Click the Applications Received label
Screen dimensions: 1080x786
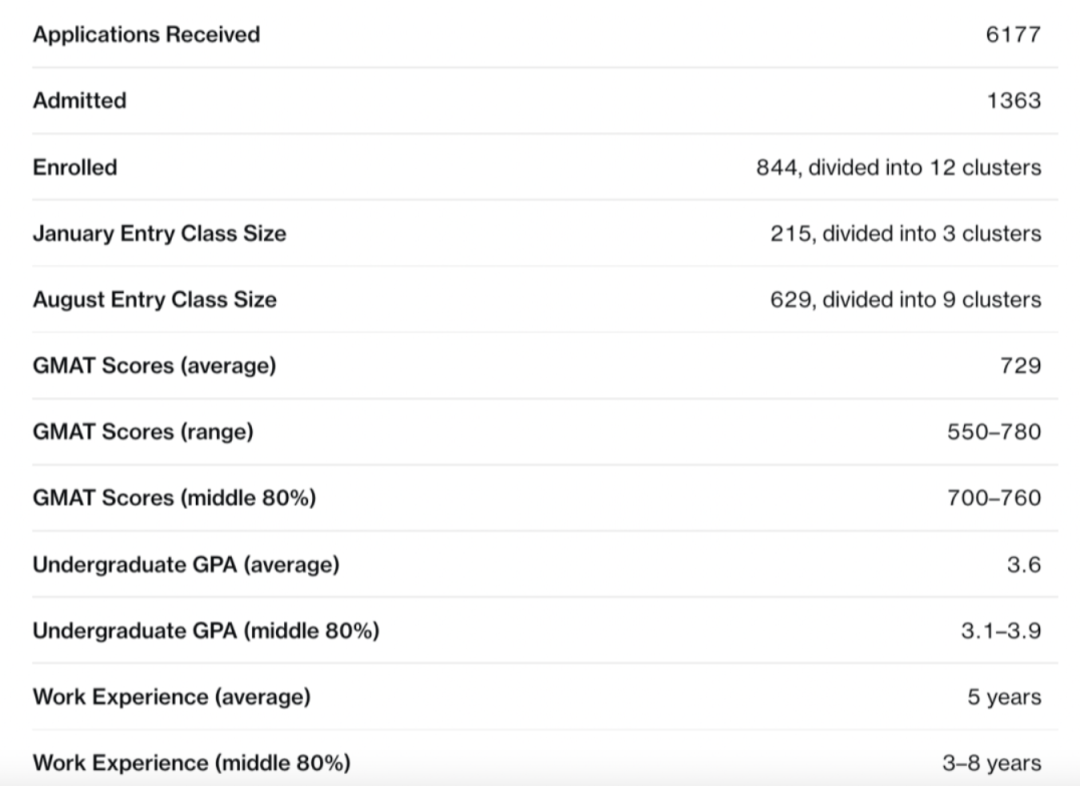(x=146, y=35)
